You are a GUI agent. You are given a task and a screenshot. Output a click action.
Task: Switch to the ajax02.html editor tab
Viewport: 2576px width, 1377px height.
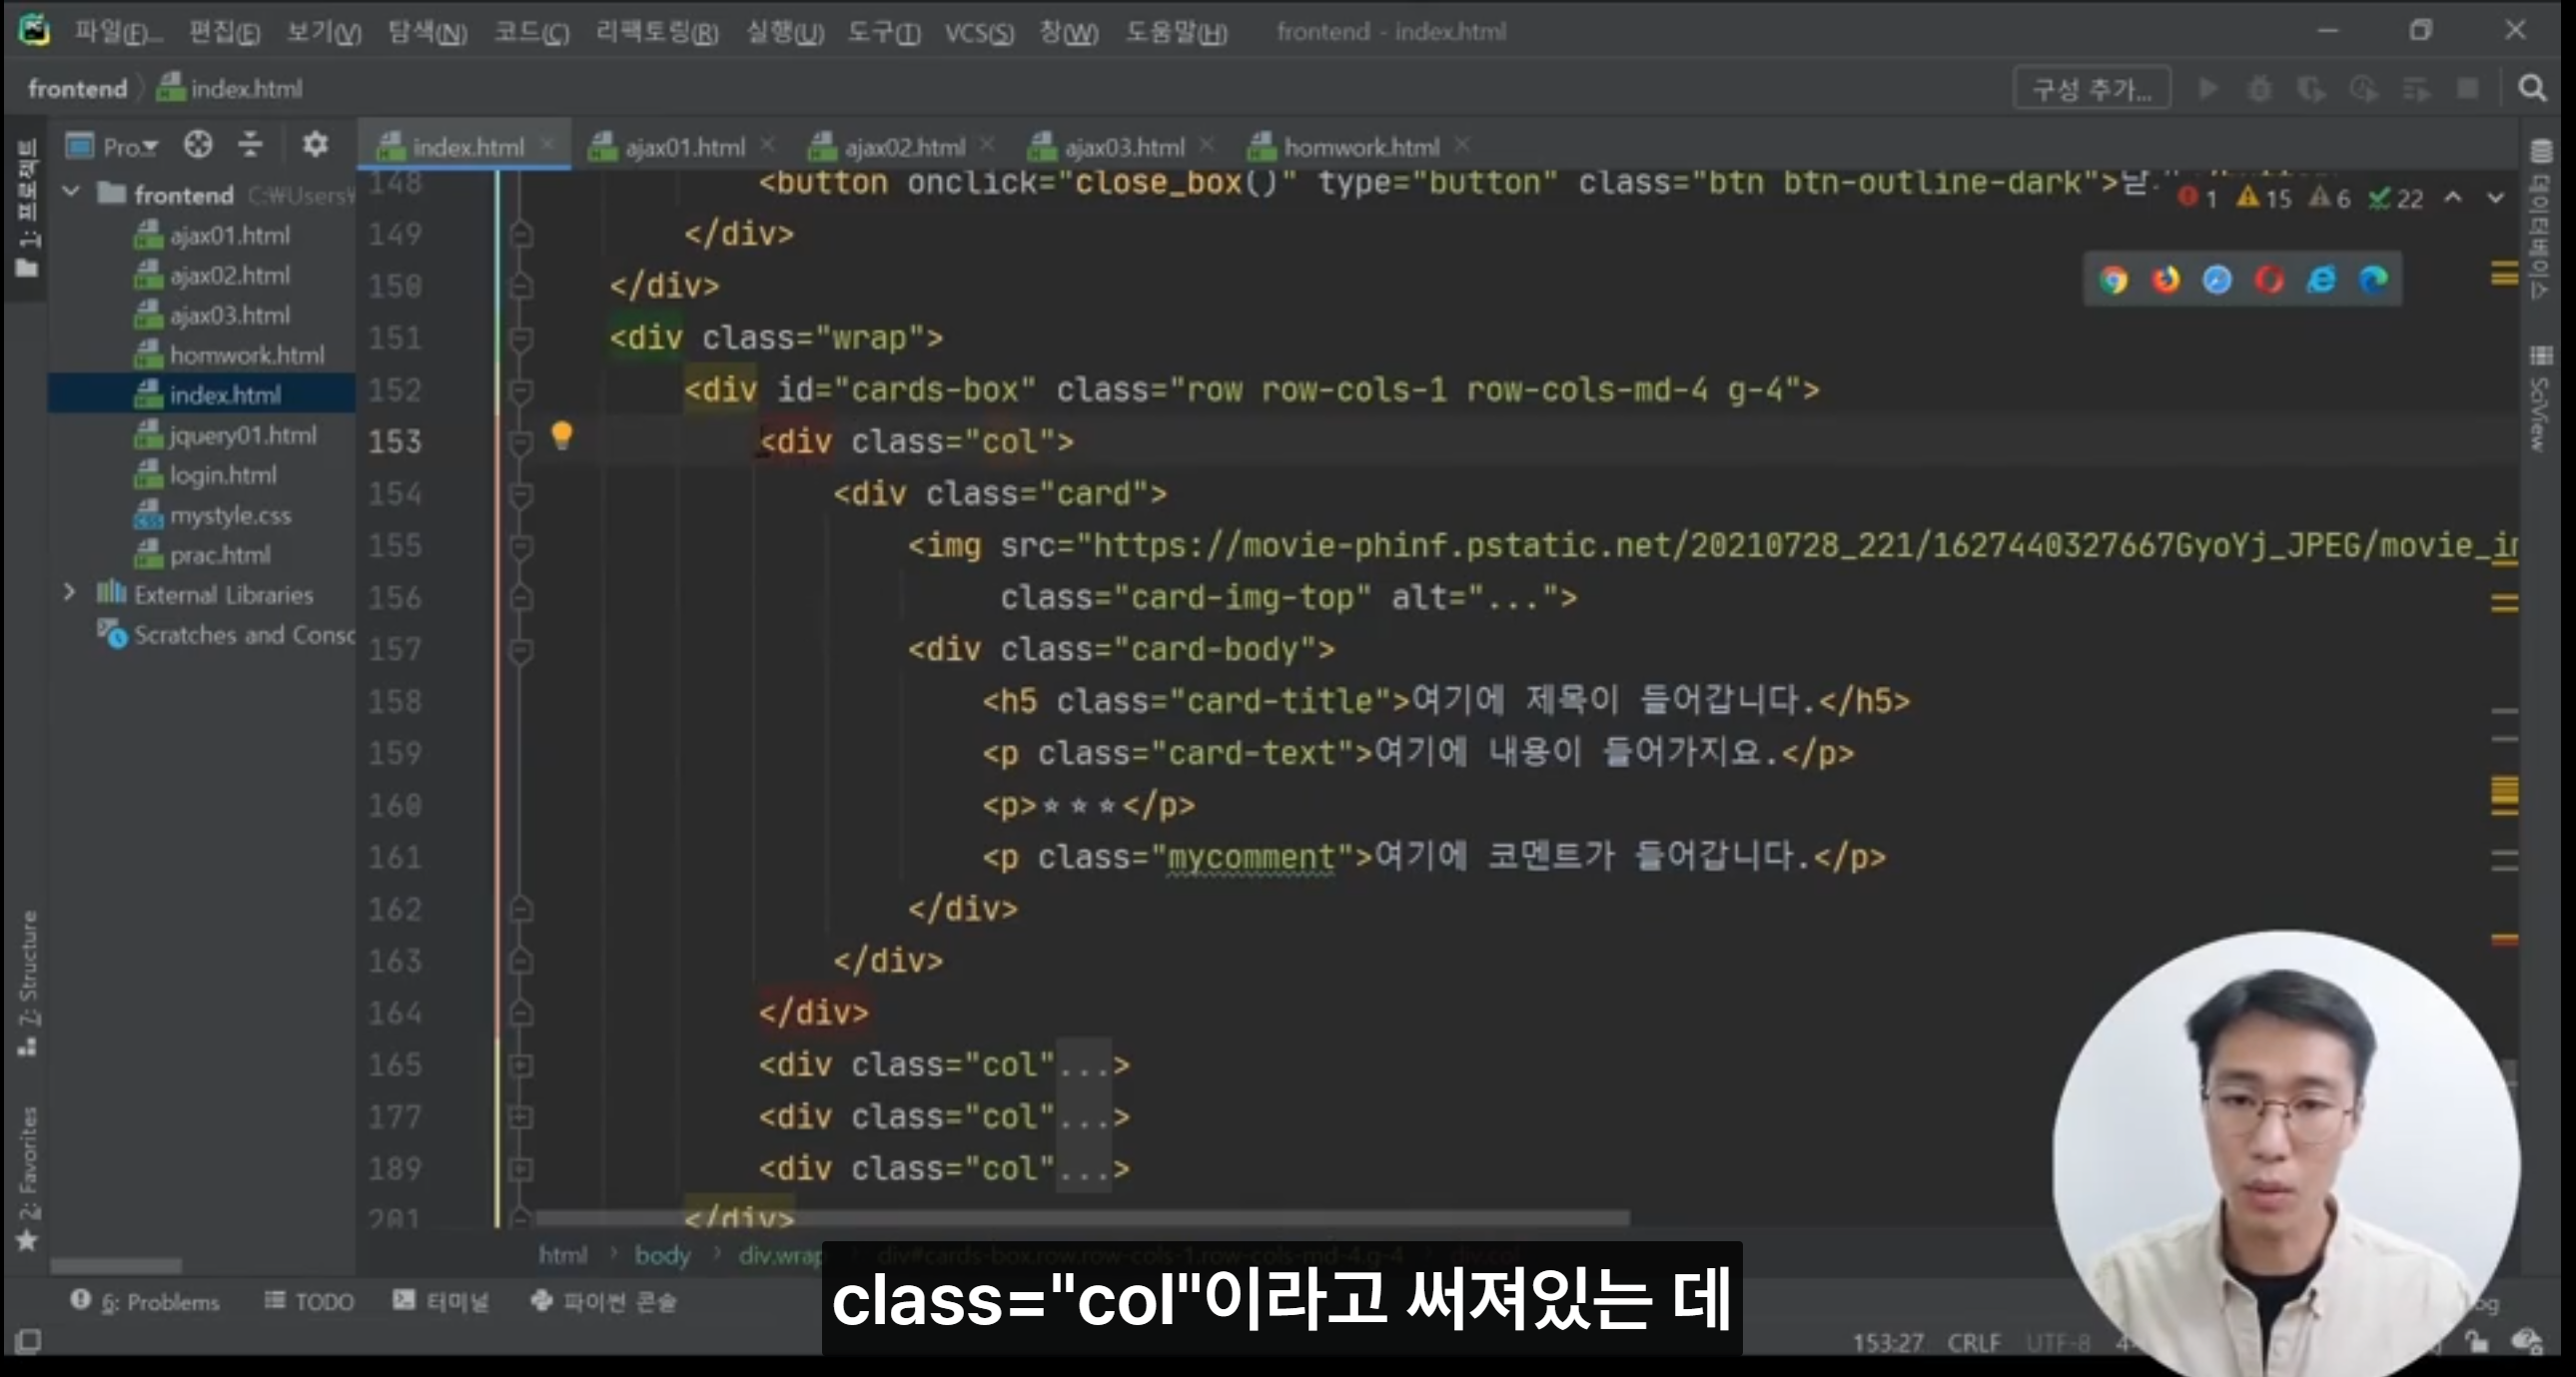[904, 147]
